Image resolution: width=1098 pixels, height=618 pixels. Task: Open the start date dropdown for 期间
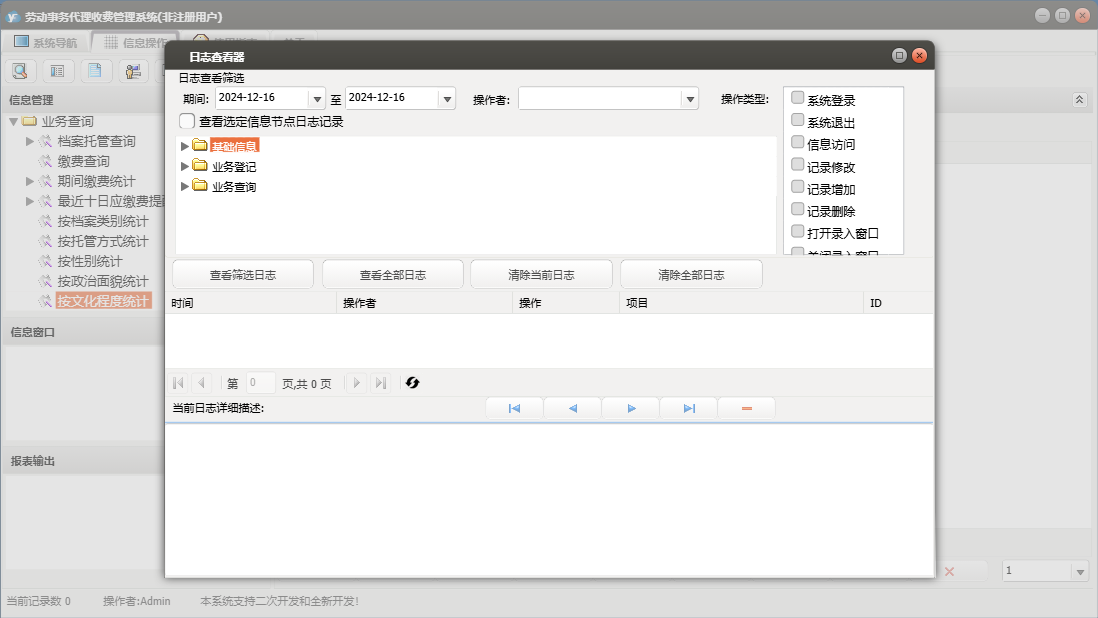point(317,99)
